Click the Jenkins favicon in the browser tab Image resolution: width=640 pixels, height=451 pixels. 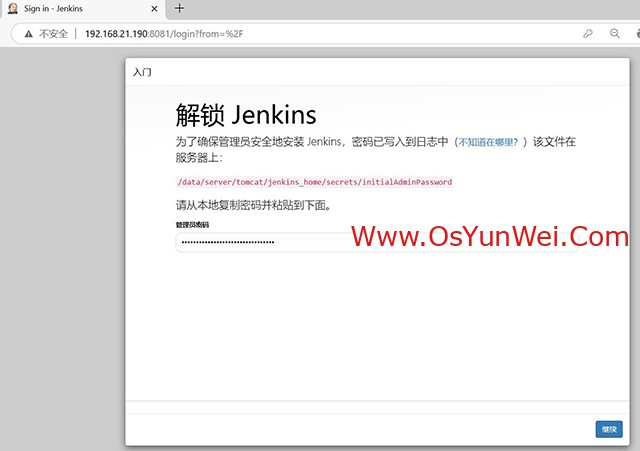click(13, 9)
